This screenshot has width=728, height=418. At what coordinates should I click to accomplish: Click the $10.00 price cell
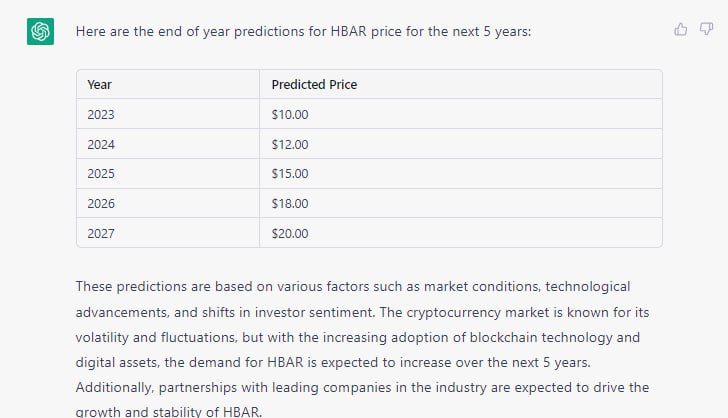coord(461,114)
